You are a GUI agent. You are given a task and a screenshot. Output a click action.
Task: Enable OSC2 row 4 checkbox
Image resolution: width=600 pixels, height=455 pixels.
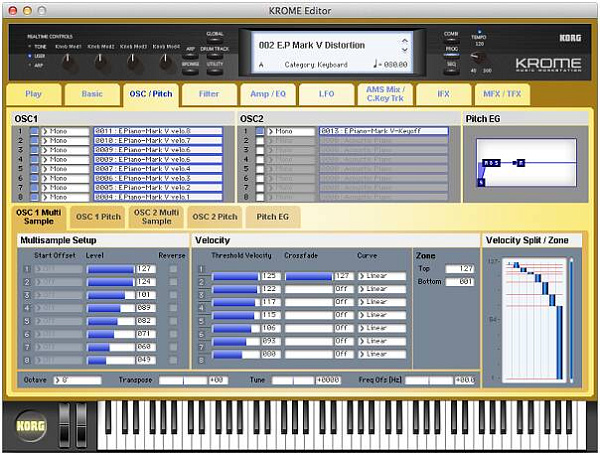pos(260,160)
